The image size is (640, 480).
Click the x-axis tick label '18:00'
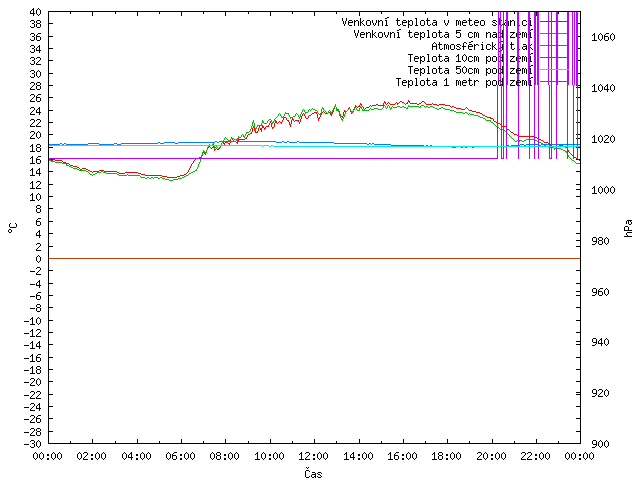[x=447, y=456]
